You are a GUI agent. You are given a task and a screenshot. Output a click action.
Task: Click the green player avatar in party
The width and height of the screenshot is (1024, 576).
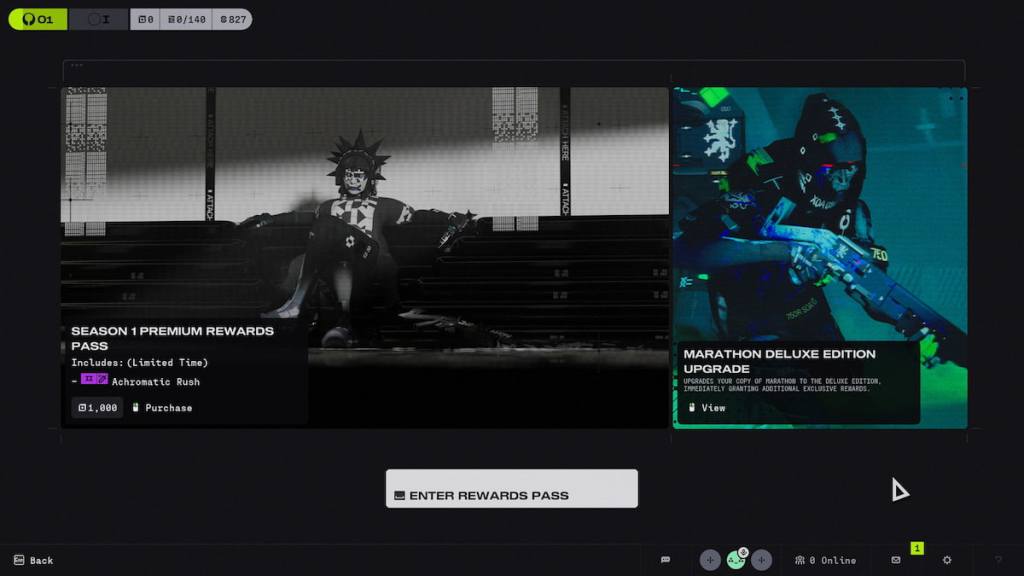click(x=735, y=560)
